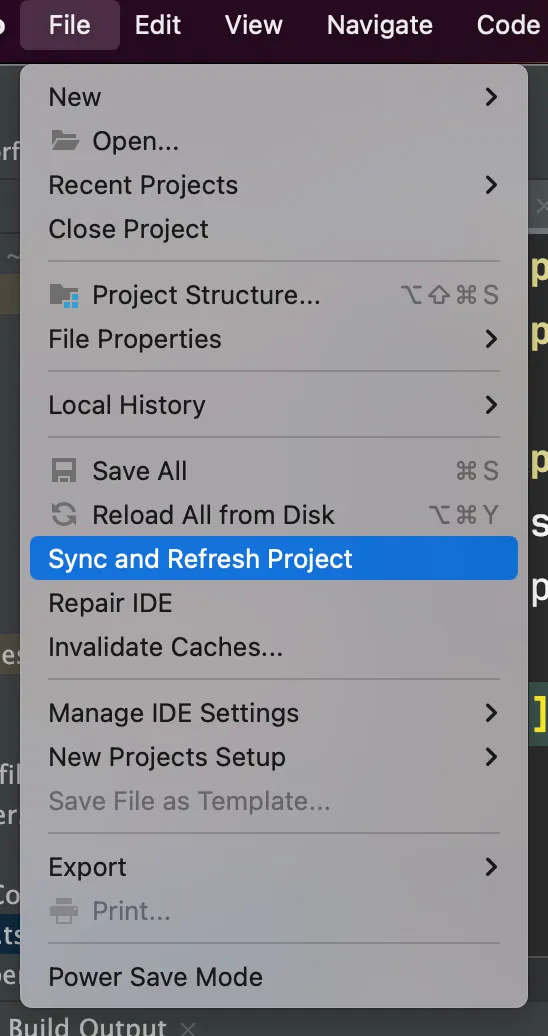Click the floppy disk Save All icon
The width and height of the screenshot is (548, 1036).
[x=64, y=471]
